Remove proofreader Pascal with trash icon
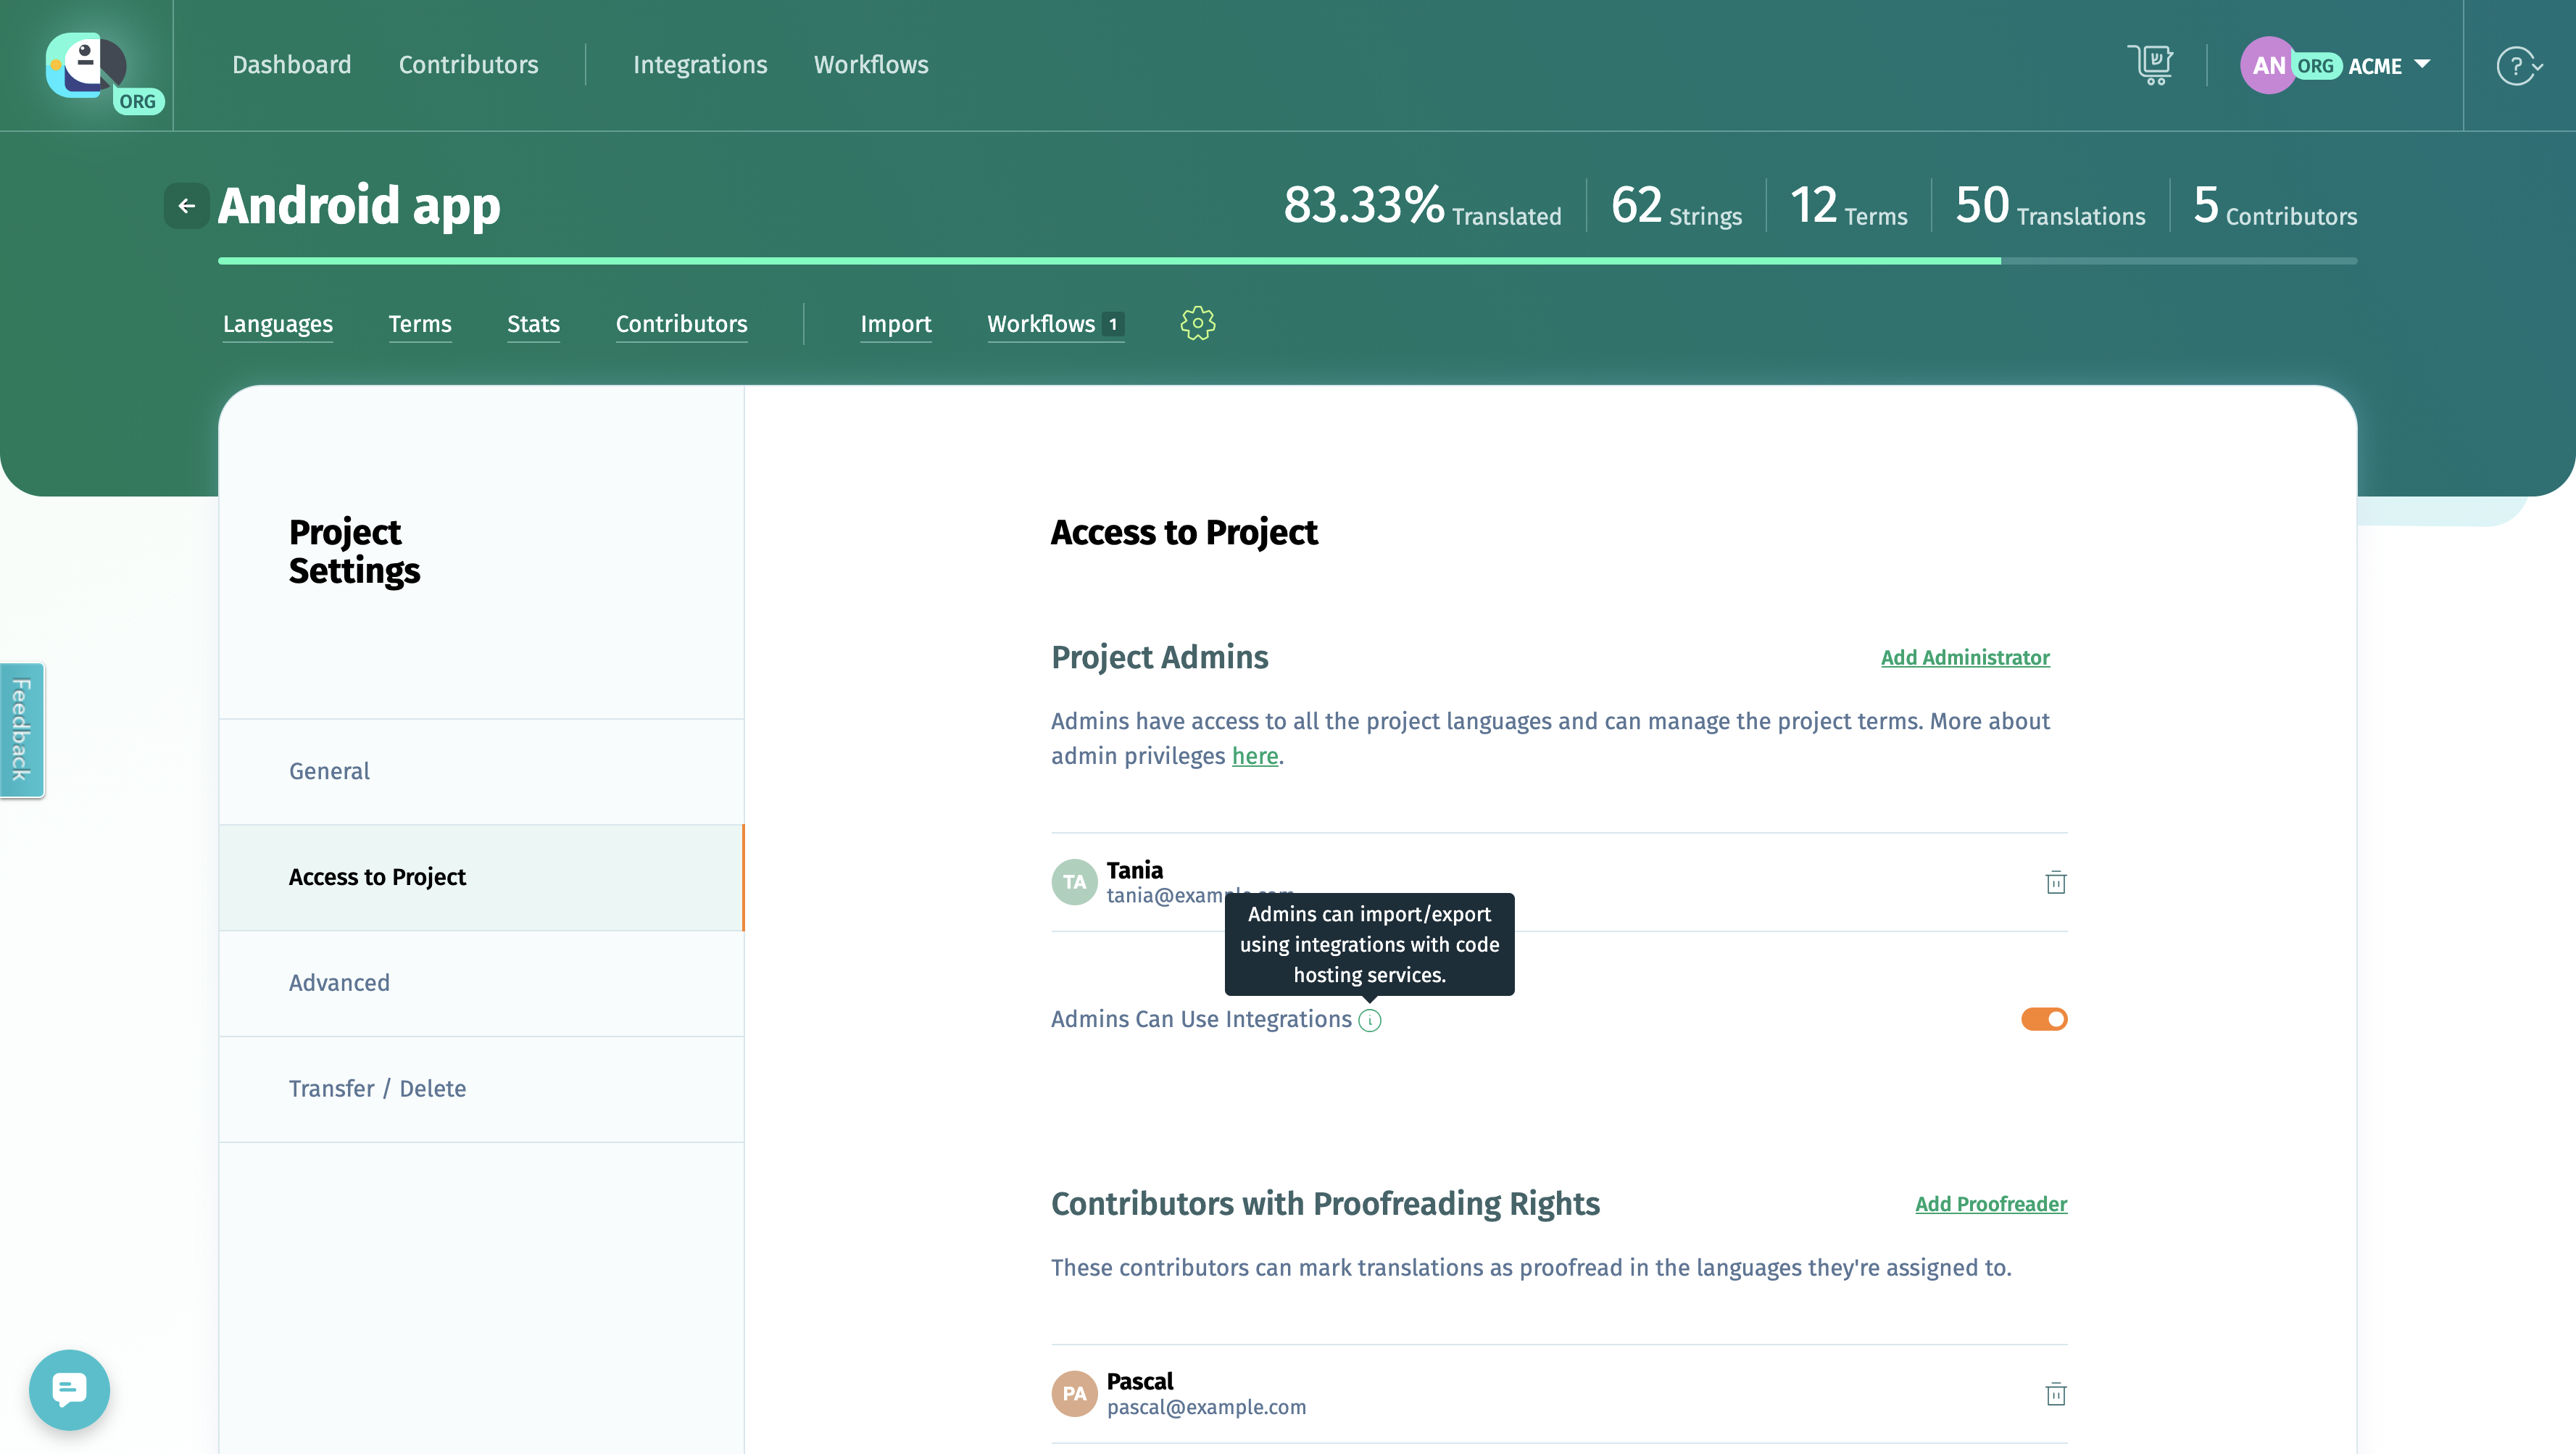The image size is (2576, 1454). 2055,1393
